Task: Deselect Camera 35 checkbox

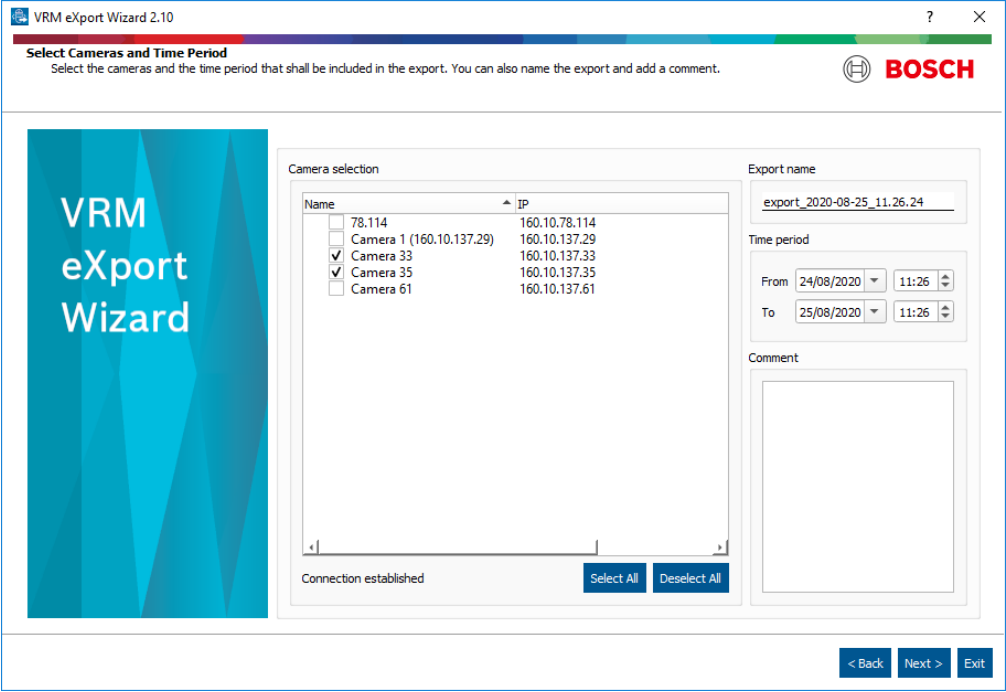Action: [x=337, y=273]
